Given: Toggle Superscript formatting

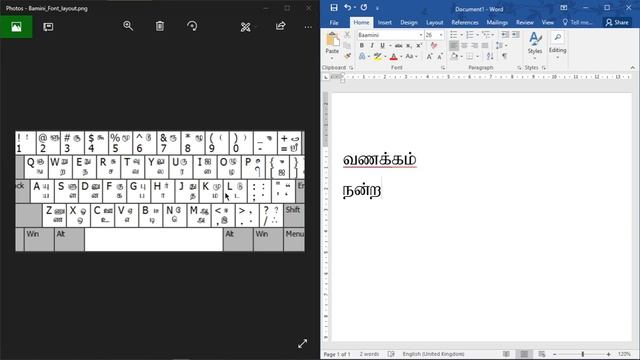Looking at the screenshot, I should 419,46.
